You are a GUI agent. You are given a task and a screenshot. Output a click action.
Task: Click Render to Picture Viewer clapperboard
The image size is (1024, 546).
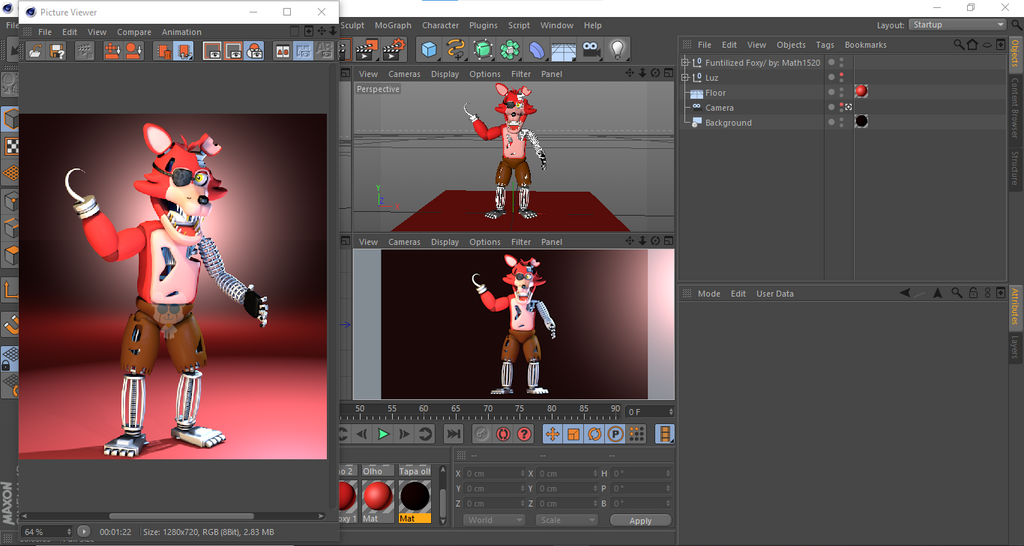coord(367,50)
